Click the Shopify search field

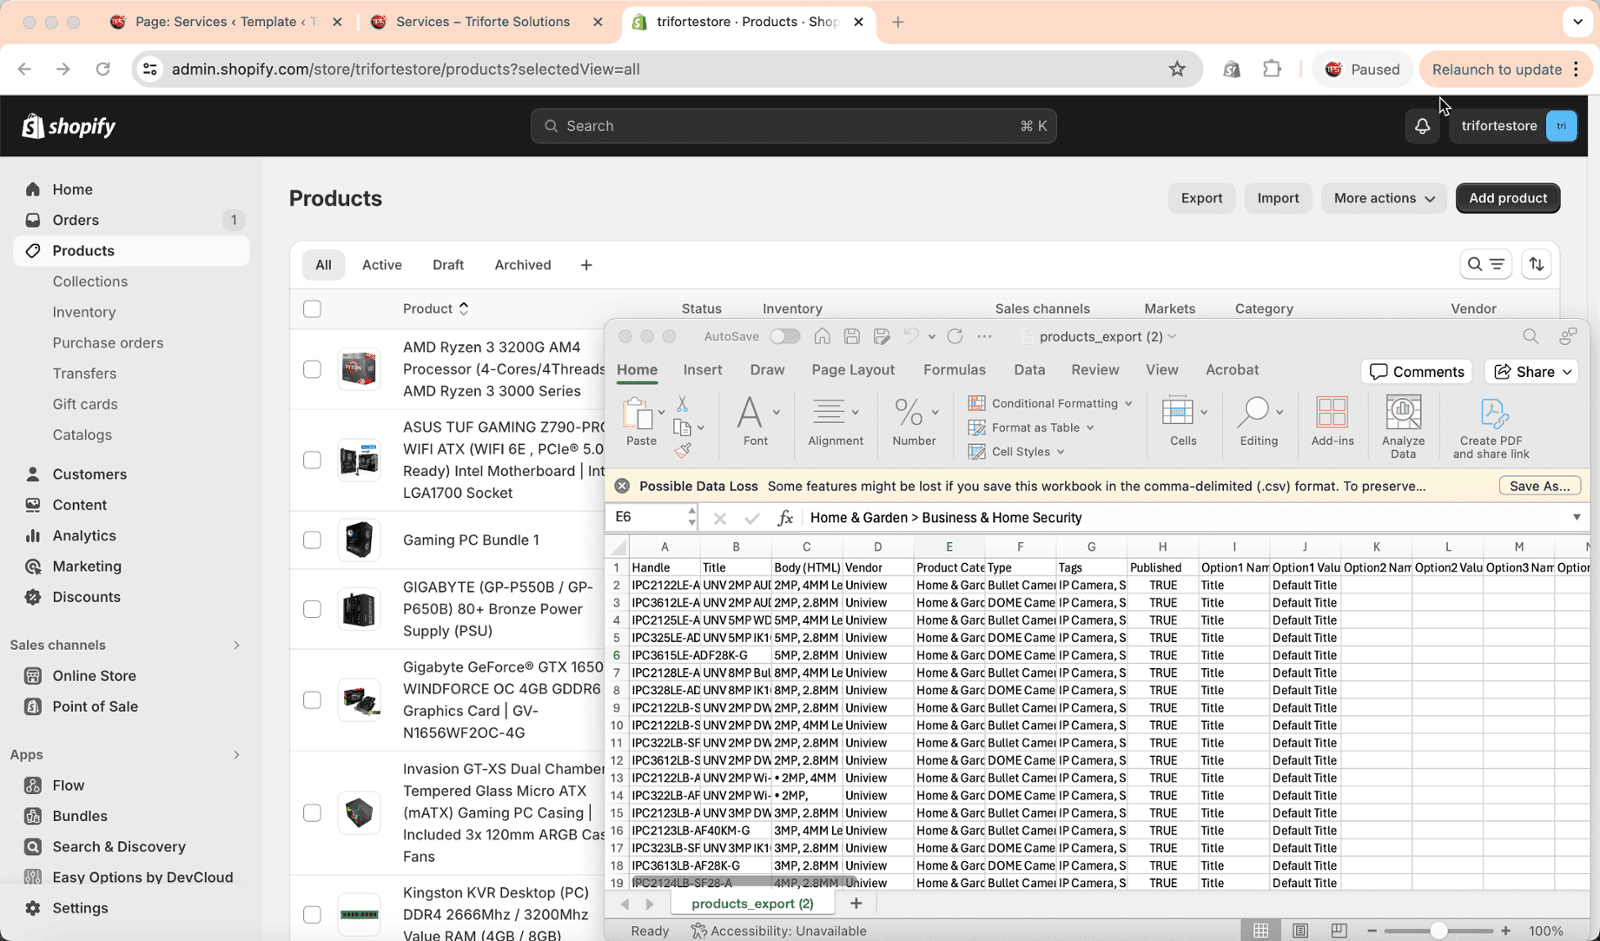click(794, 126)
